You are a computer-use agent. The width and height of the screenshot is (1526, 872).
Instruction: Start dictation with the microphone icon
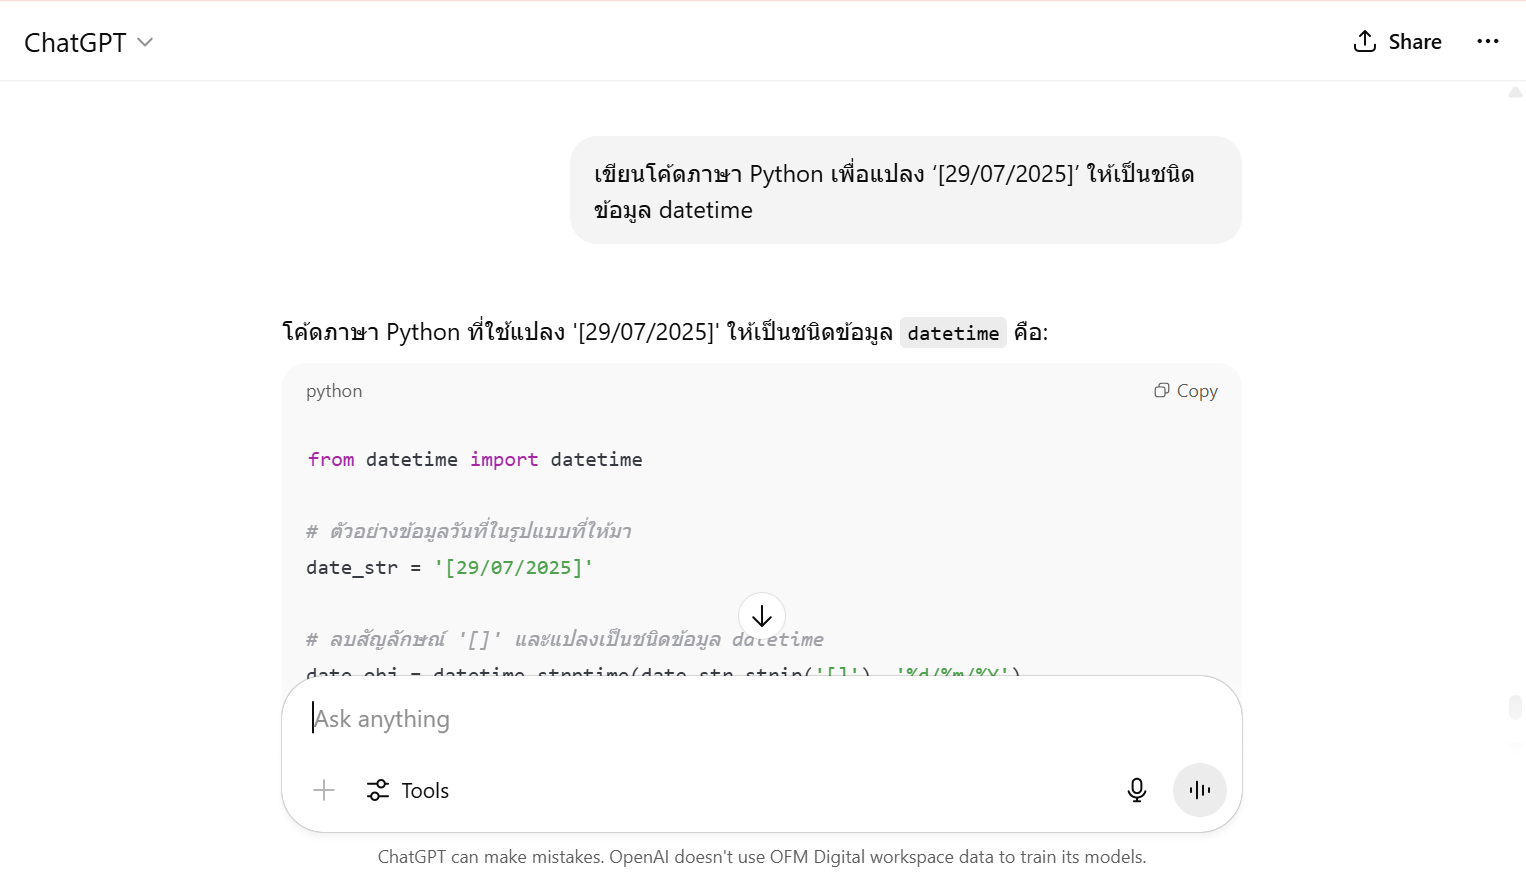1137,790
